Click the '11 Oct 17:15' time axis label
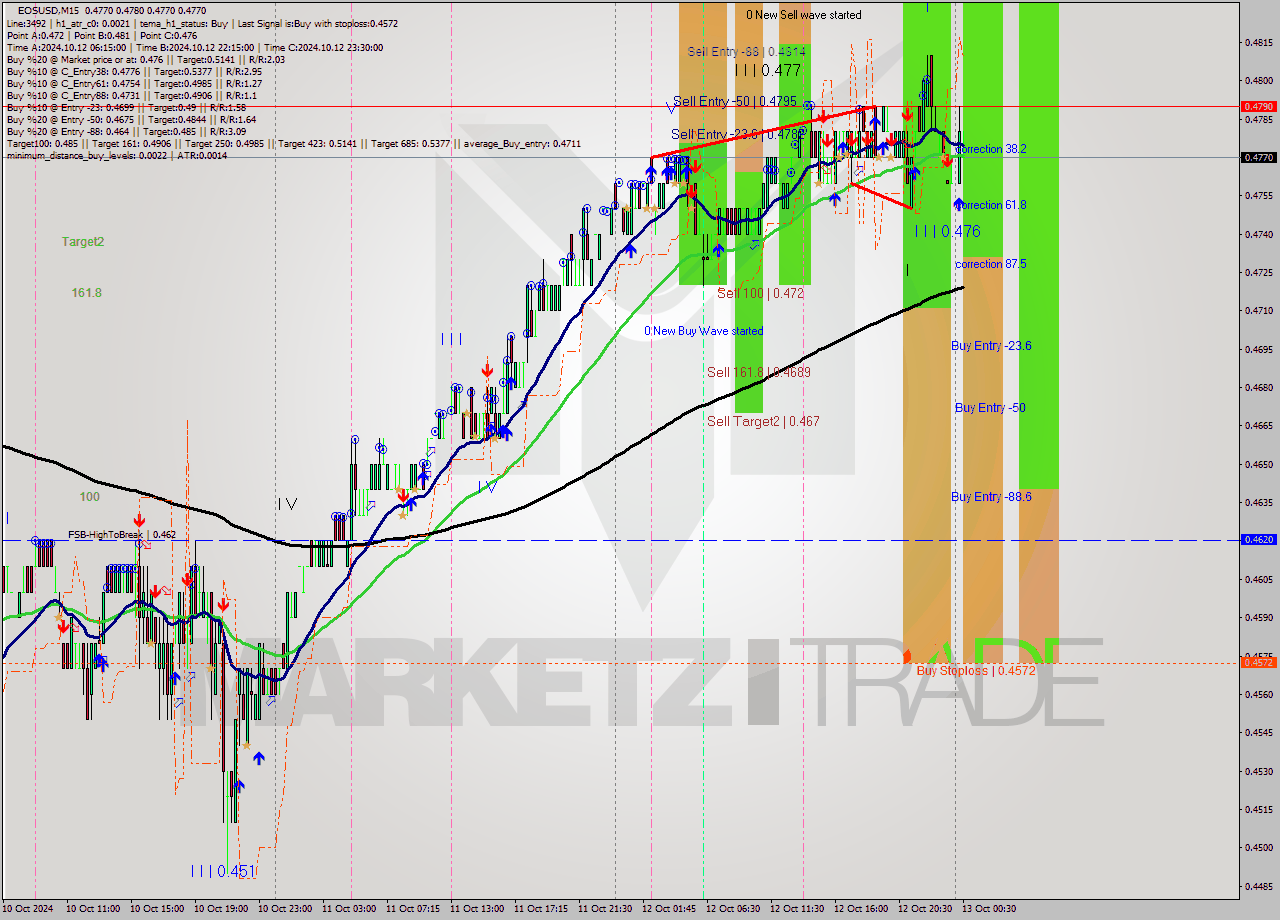The image size is (1280, 920). (x=541, y=909)
